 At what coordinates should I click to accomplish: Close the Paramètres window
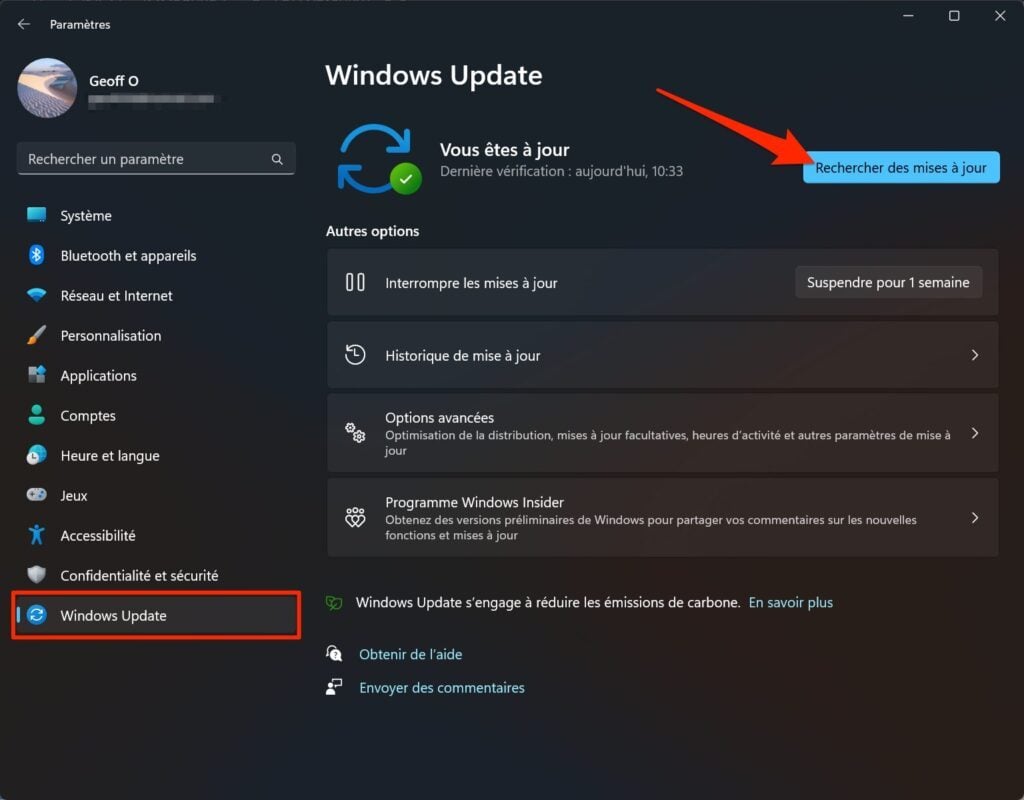coord(999,16)
